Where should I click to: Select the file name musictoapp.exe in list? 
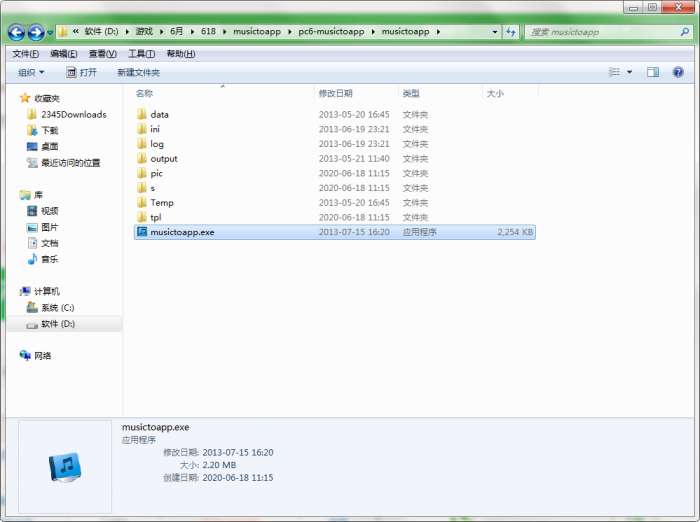[182, 232]
